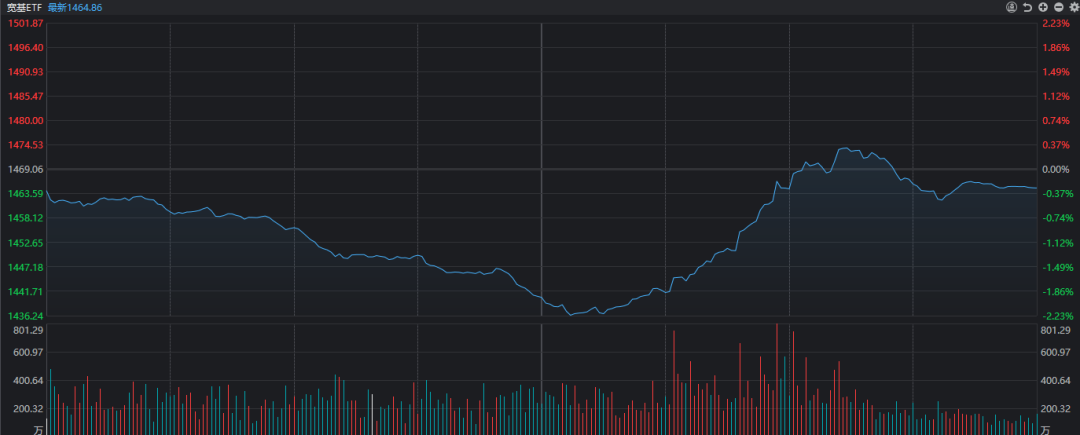Viewport: 1080px width, 435px height.
Task: Click the 最新1464.86 latest price text
Action: click(75, 7)
